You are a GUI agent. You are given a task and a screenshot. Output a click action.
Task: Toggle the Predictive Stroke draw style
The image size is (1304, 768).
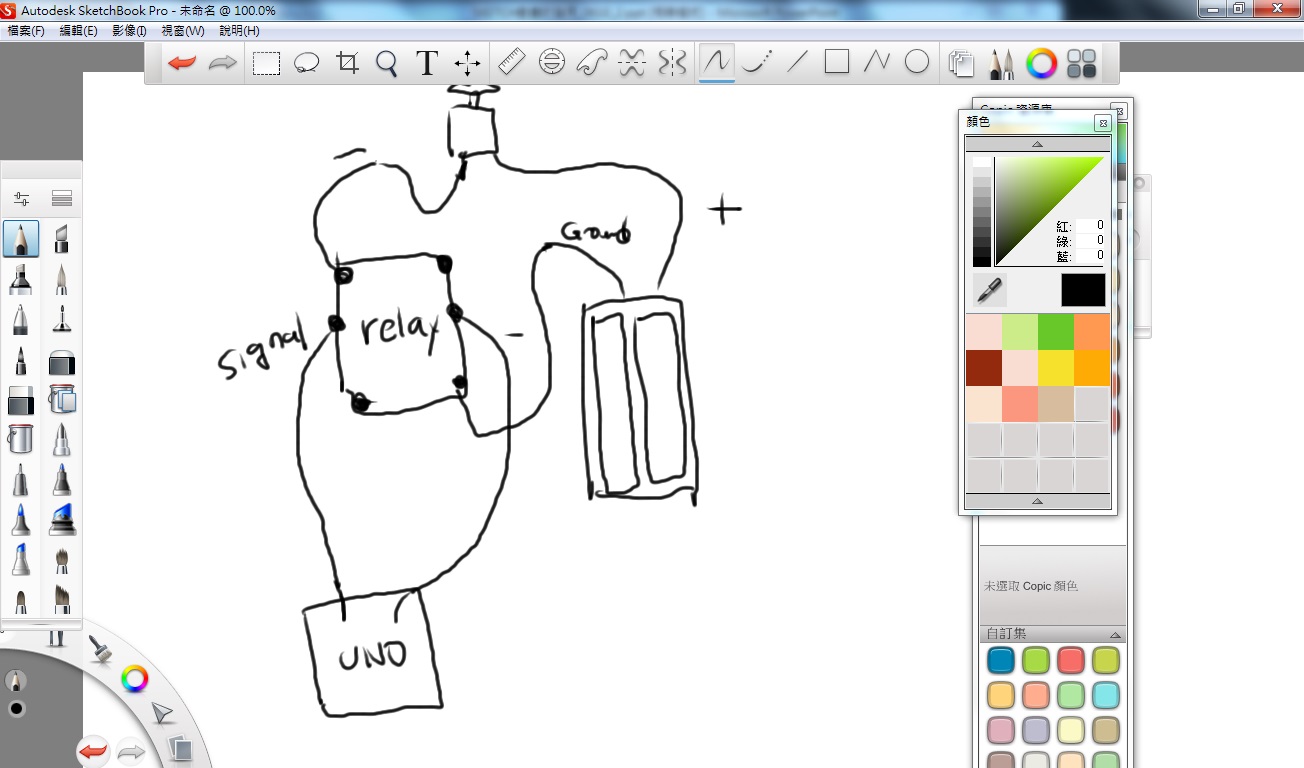757,63
